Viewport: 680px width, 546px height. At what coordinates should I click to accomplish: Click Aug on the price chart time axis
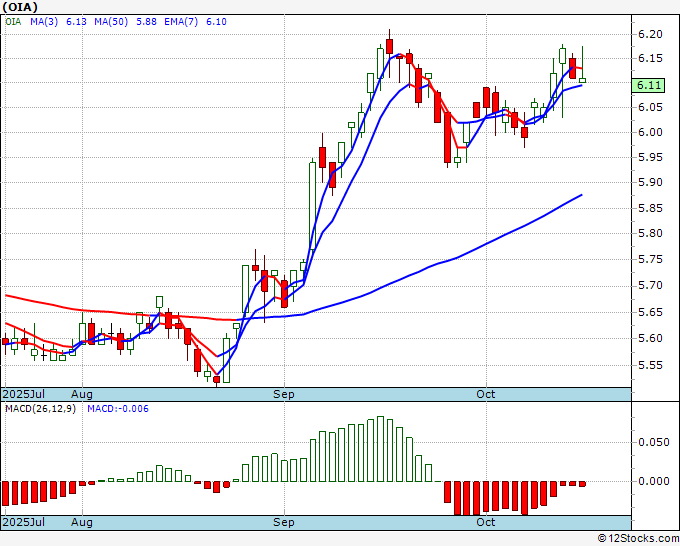[82, 394]
